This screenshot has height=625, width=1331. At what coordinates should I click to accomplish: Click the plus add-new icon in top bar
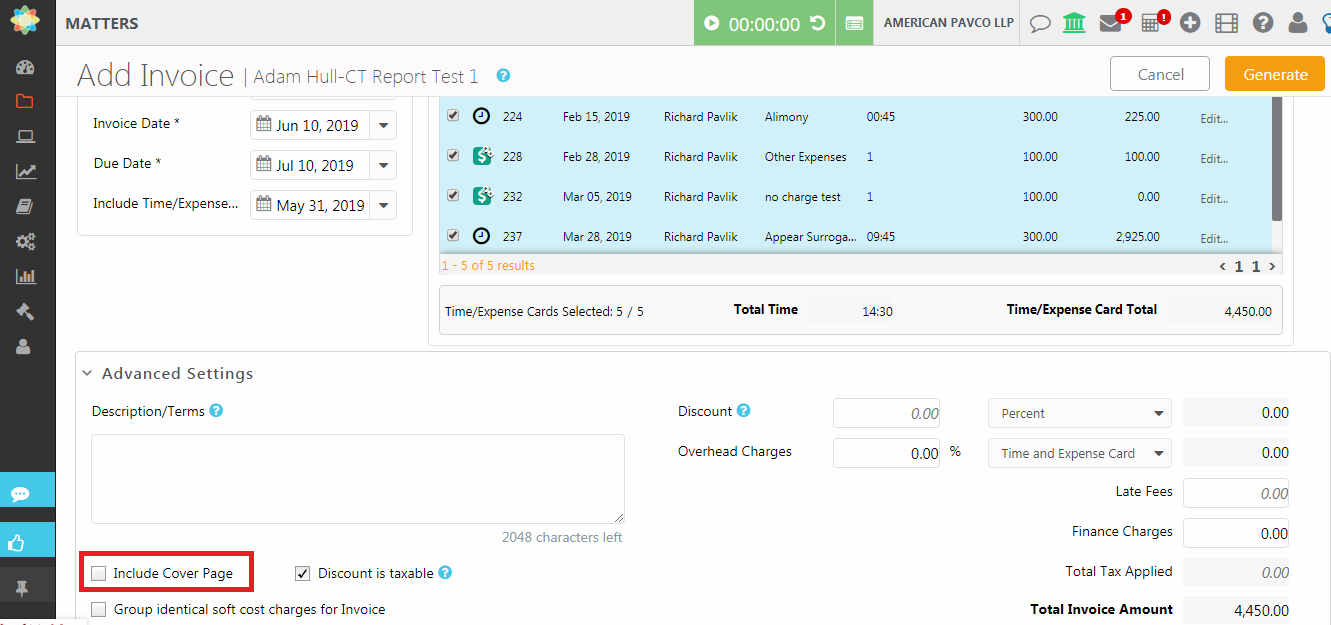tap(1189, 23)
